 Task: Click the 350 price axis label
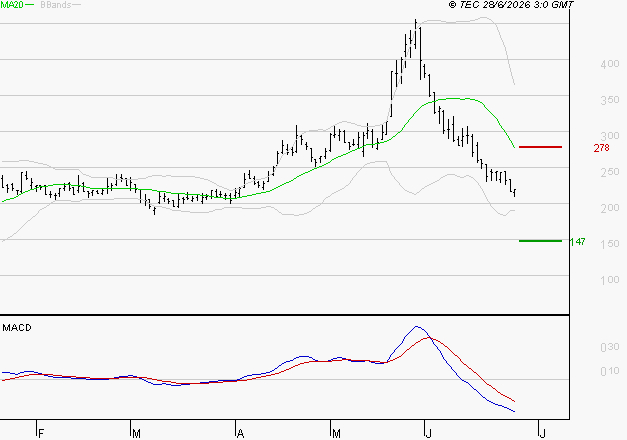[610, 100]
